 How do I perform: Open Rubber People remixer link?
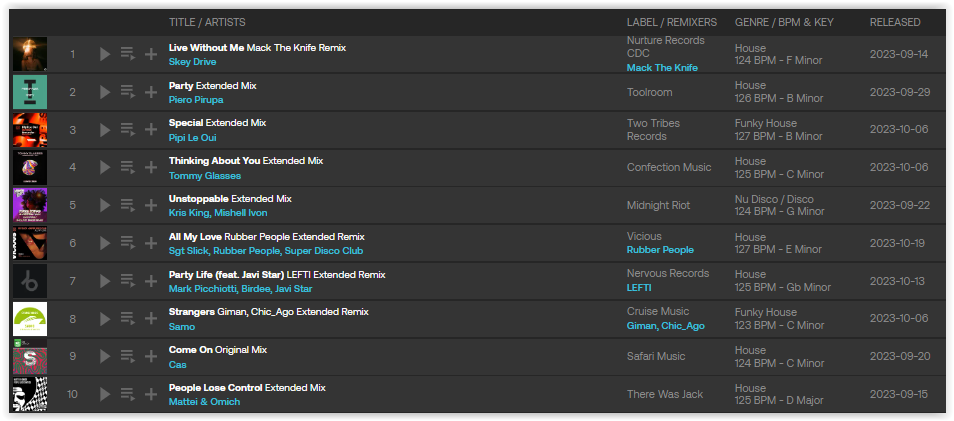[660, 249]
